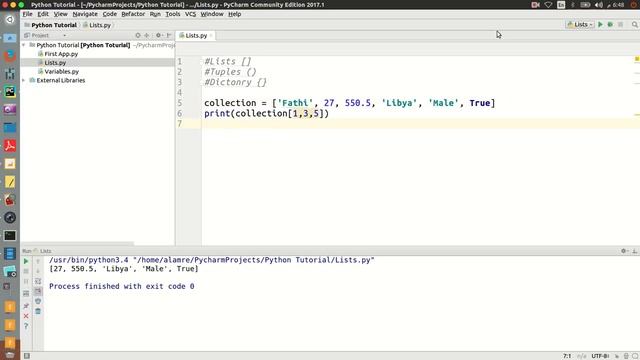Click the Run panel stop square icon

[26, 271]
